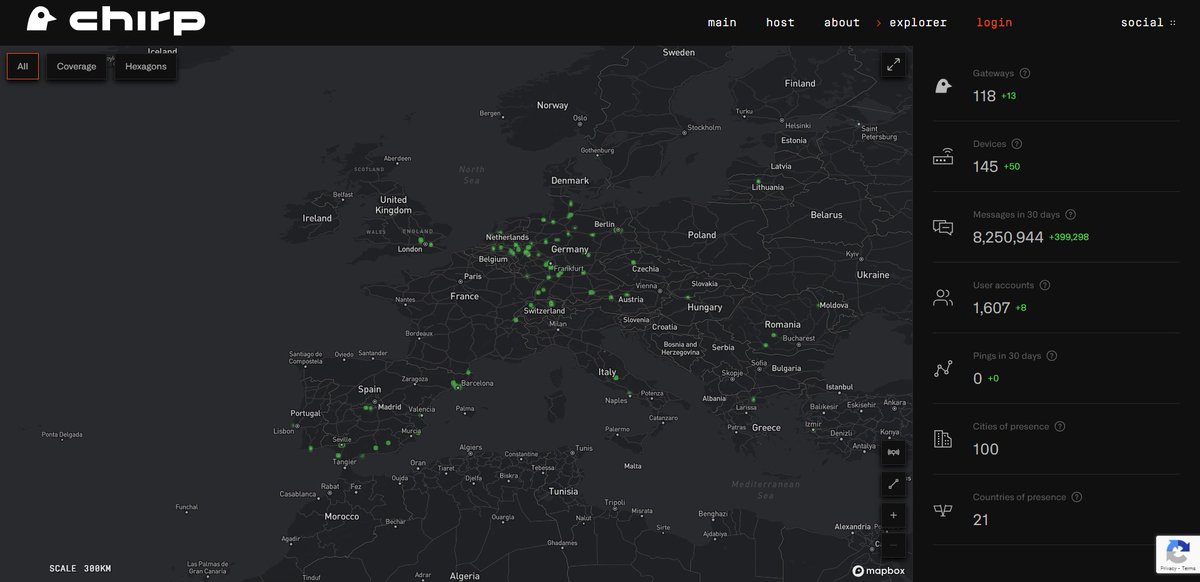Screen dimensions: 1200x582
Task: Show info tooltip for Devices
Action: pos(1017,144)
